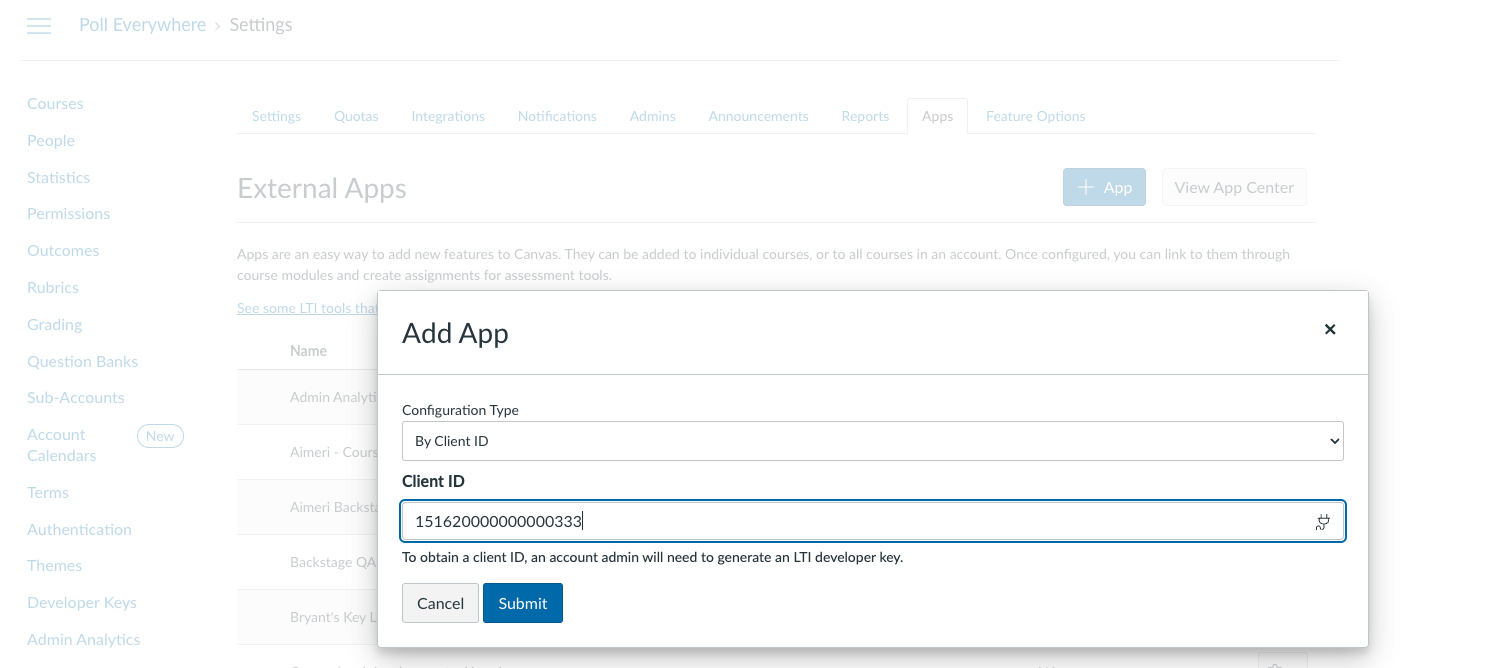Switch to the Announcements tab
This screenshot has height=668, width=1488.
pos(758,116)
